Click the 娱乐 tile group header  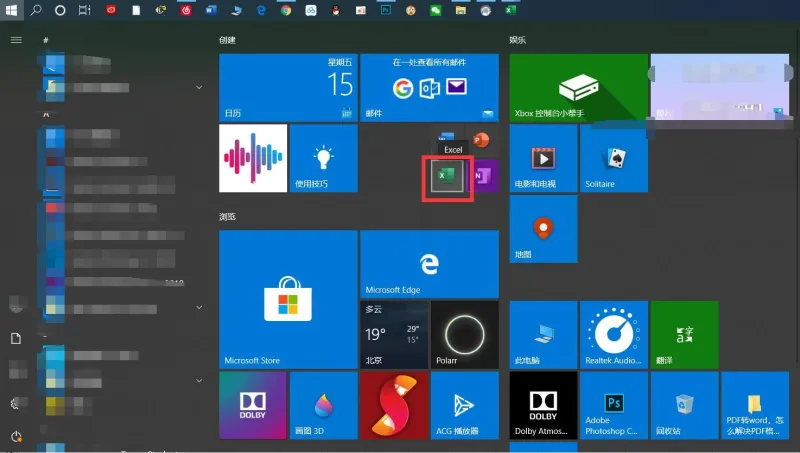point(517,40)
